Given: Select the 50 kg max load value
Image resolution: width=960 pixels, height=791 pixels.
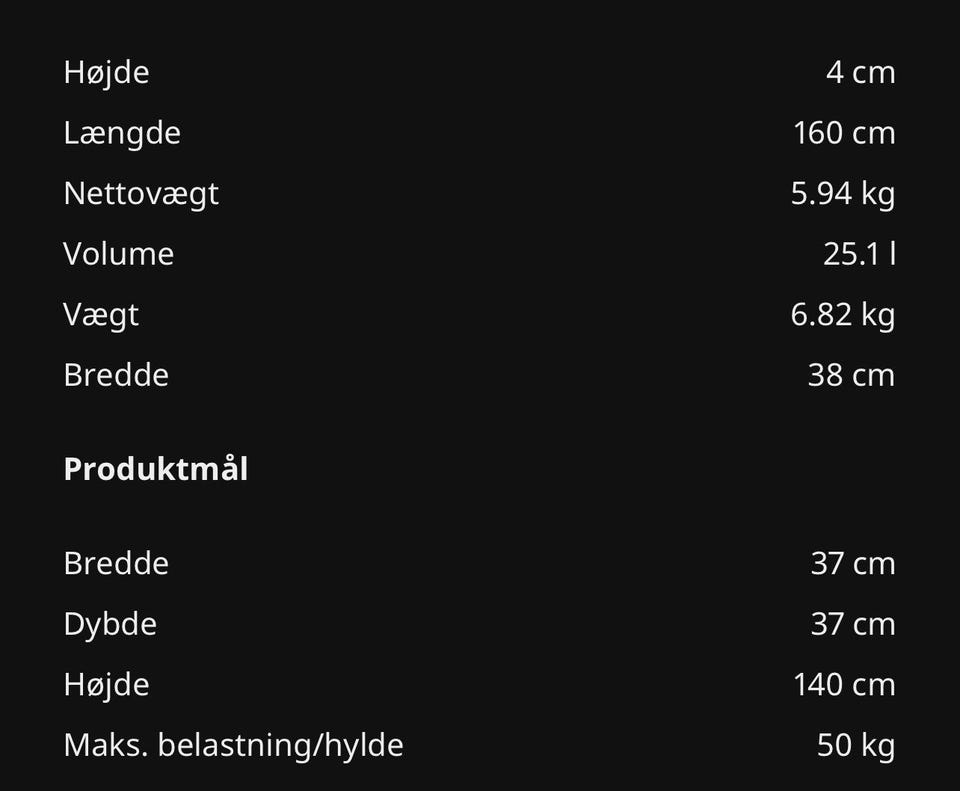Looking at the screenshot, I should [x=856, y=745].
